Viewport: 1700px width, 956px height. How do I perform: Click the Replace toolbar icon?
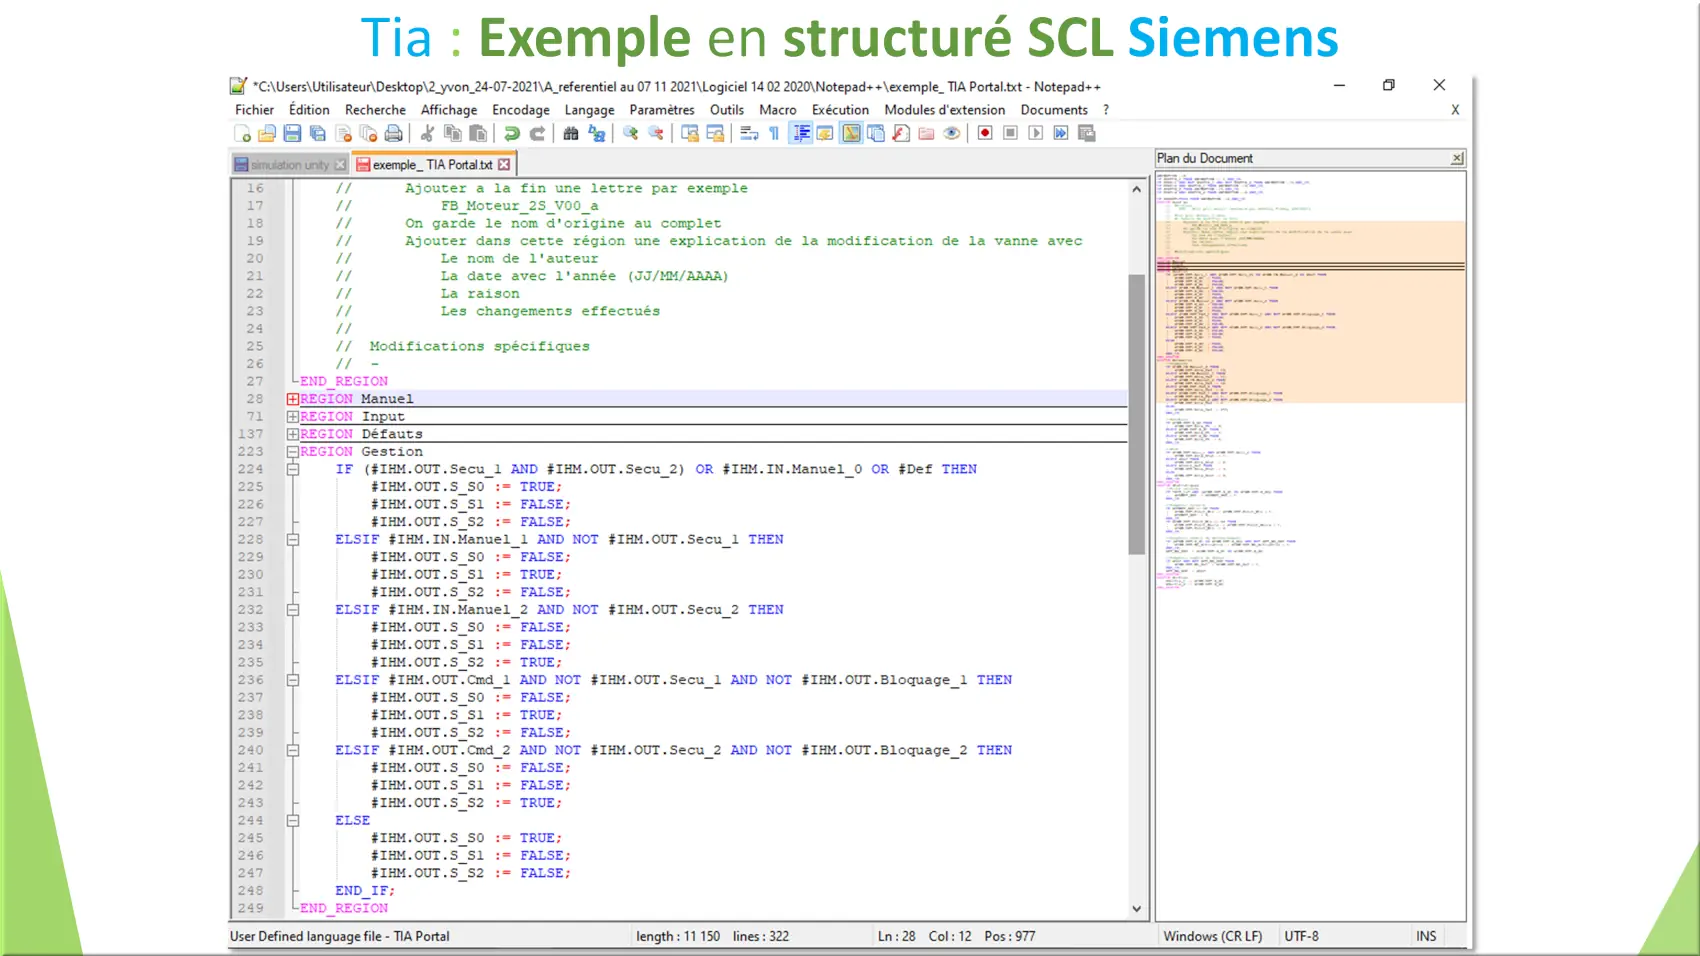click(x=597, y=133)
